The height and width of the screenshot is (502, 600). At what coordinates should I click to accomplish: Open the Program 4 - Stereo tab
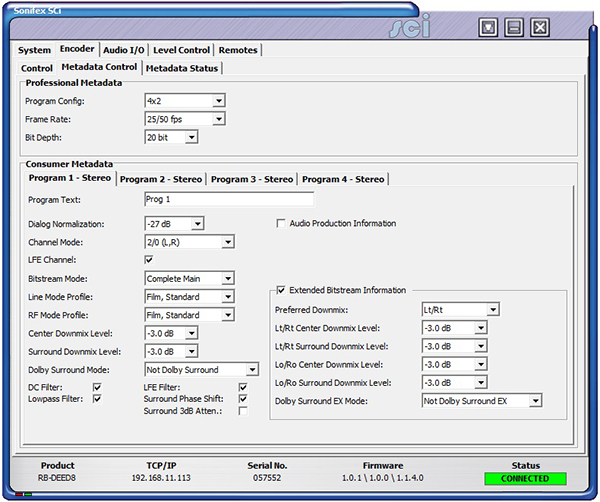pyautogui.click(x=343, y=179)
